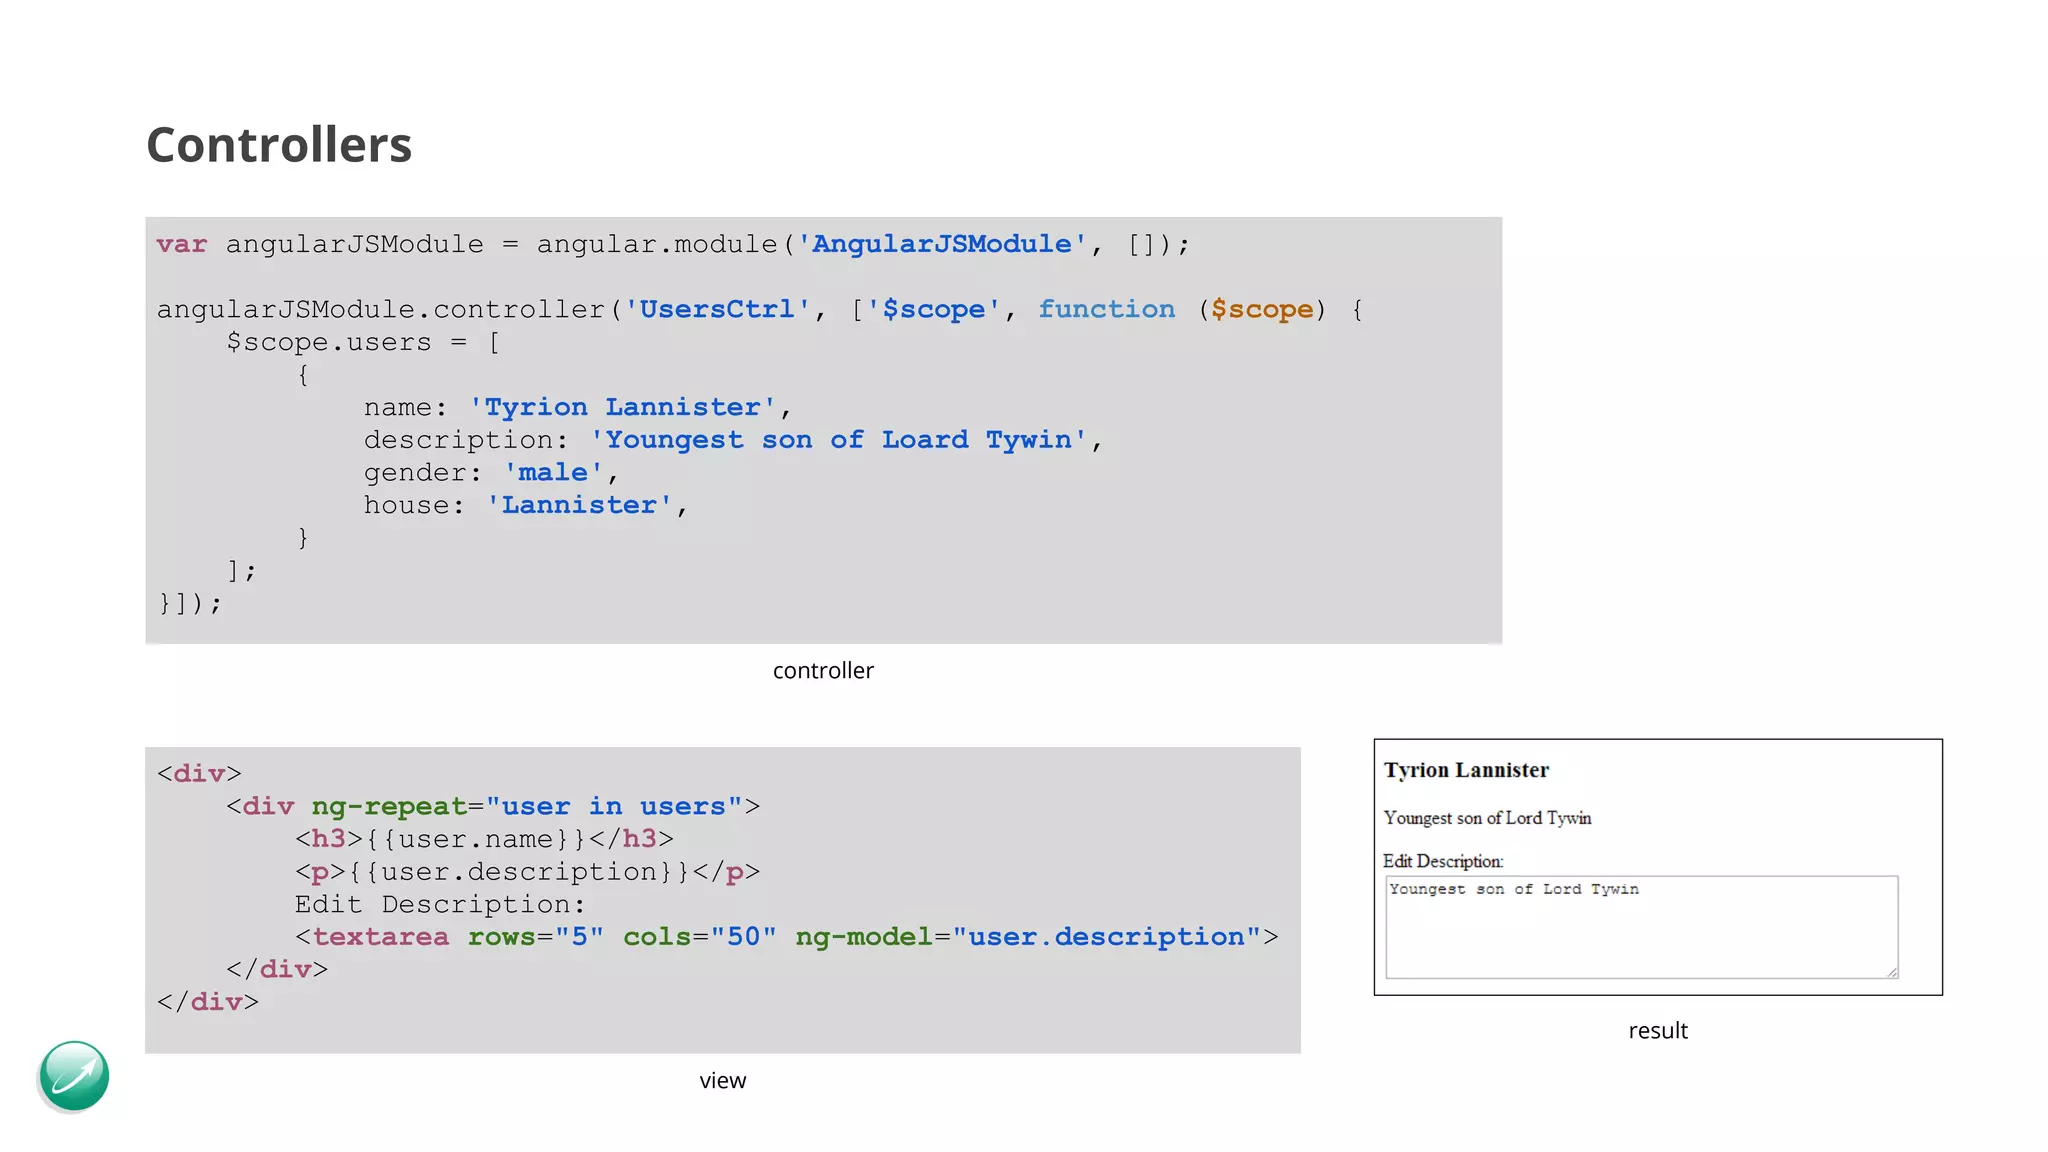Click the {{user.description}} paragraph line
Image resolution: width=2048 pixels, height=1152 pixels.
[x=527, y=871]
